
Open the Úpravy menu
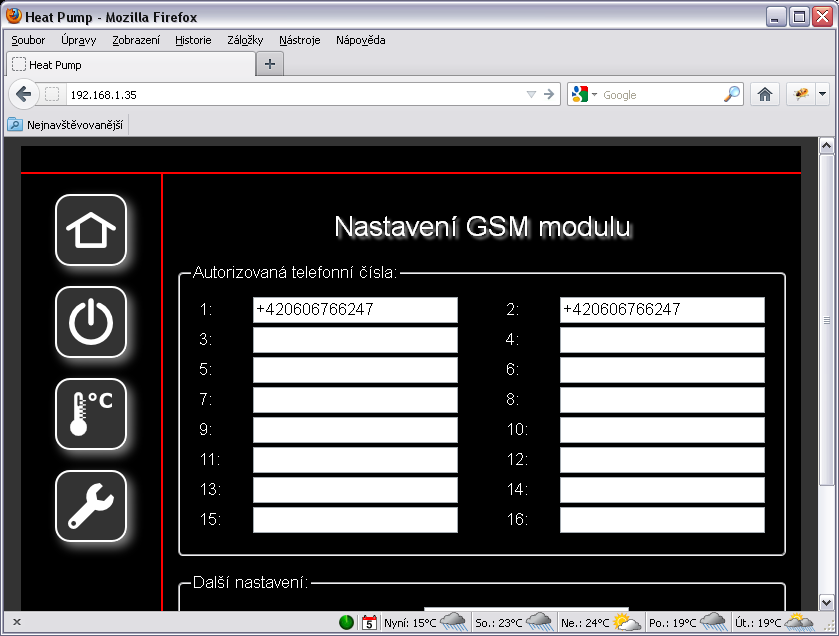tap(79, 40)
